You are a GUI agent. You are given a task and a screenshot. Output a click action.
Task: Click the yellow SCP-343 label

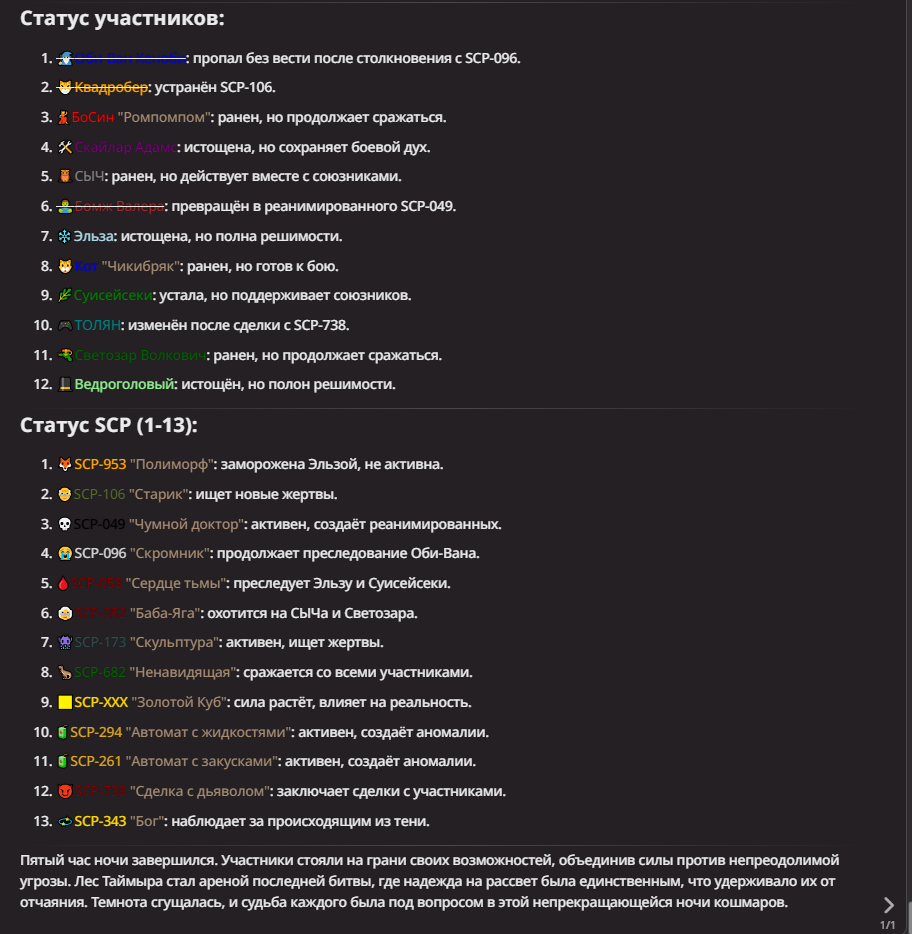point(100,822)
